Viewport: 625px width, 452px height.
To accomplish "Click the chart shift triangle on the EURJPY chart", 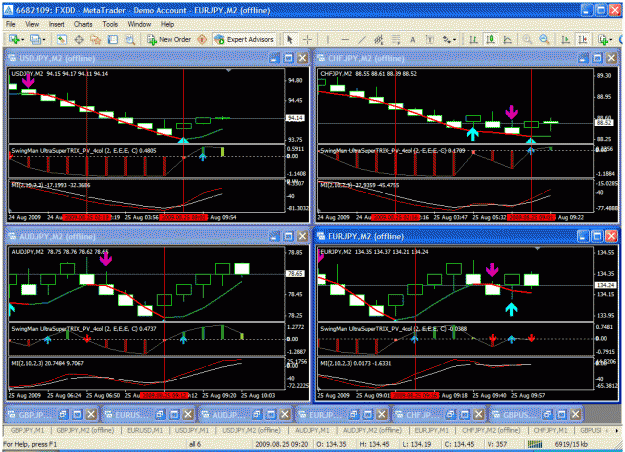I will point(537,248).
